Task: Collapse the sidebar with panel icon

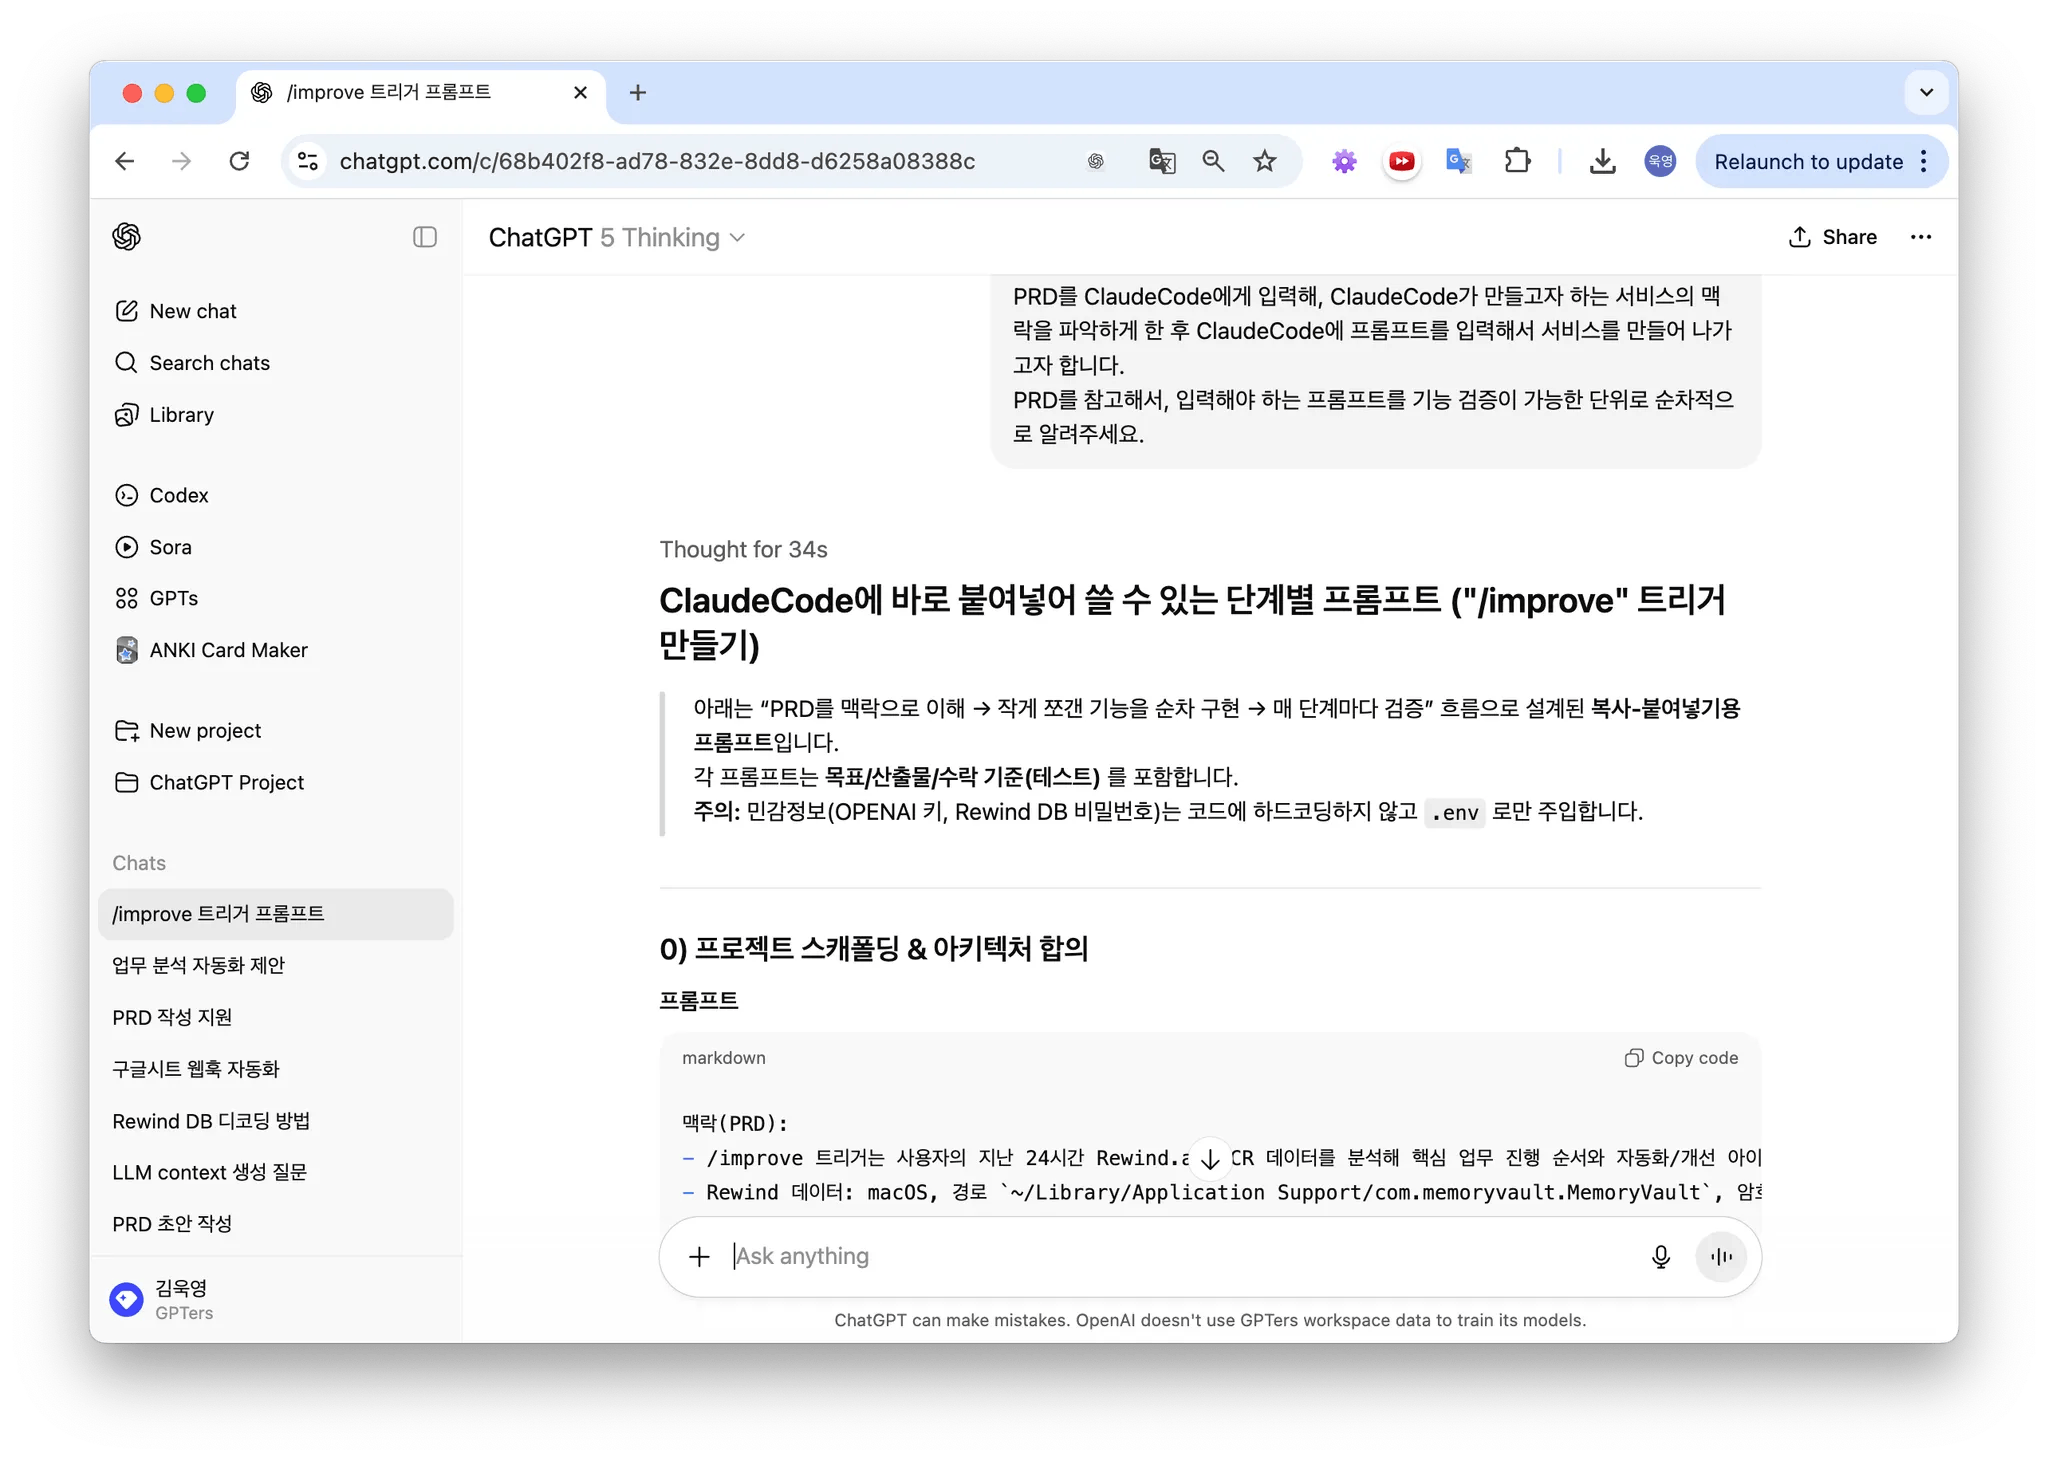Action: click(x=425, y=237)
